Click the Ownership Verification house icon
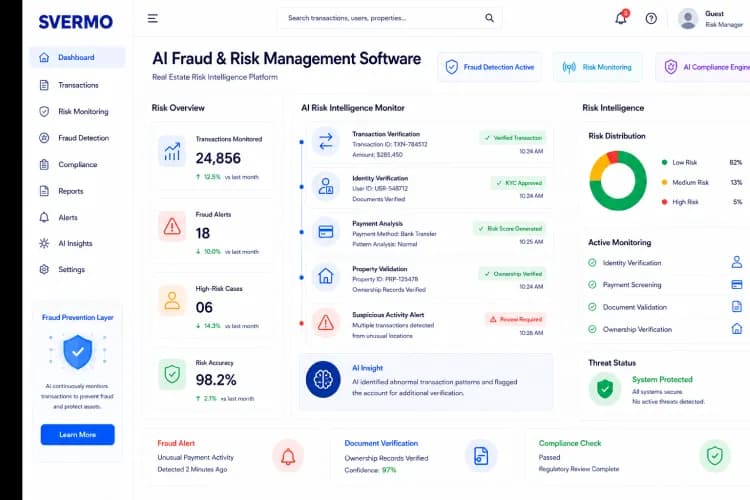 click(x=737, y=329)
